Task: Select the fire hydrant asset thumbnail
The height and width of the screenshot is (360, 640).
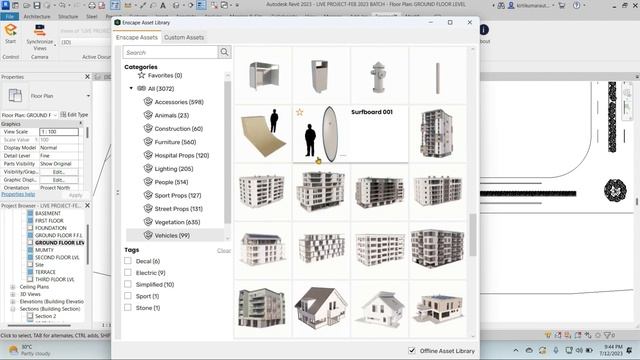Action: pos(379,76)
